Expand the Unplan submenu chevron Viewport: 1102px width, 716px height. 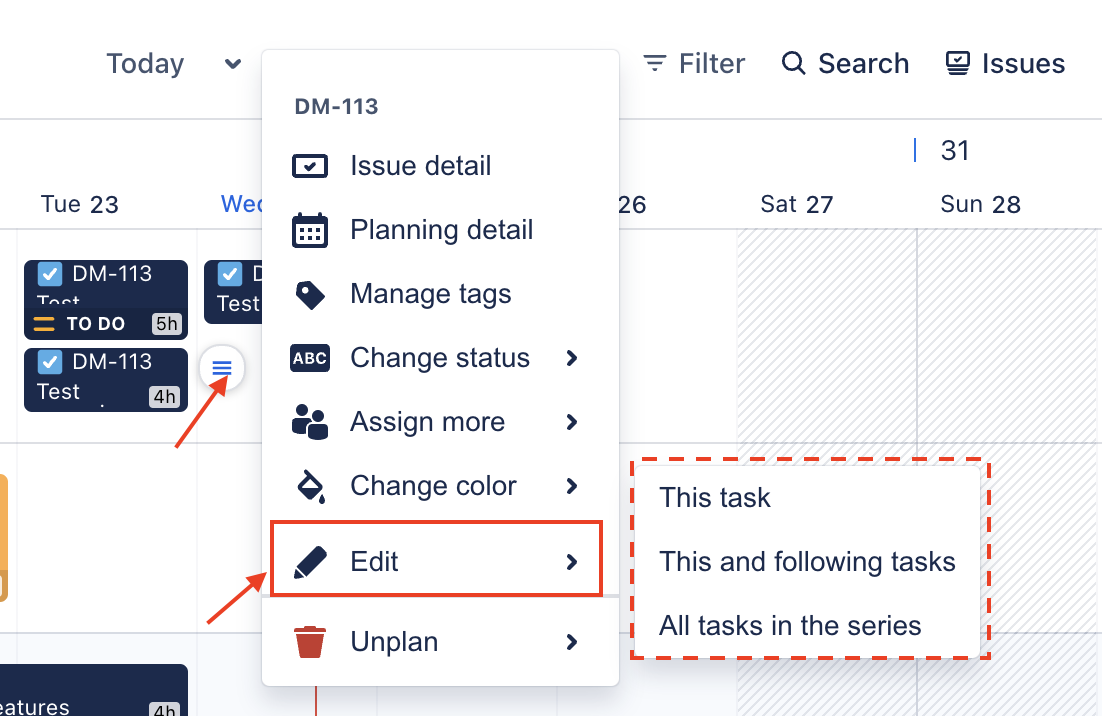[x=572, y=642]
